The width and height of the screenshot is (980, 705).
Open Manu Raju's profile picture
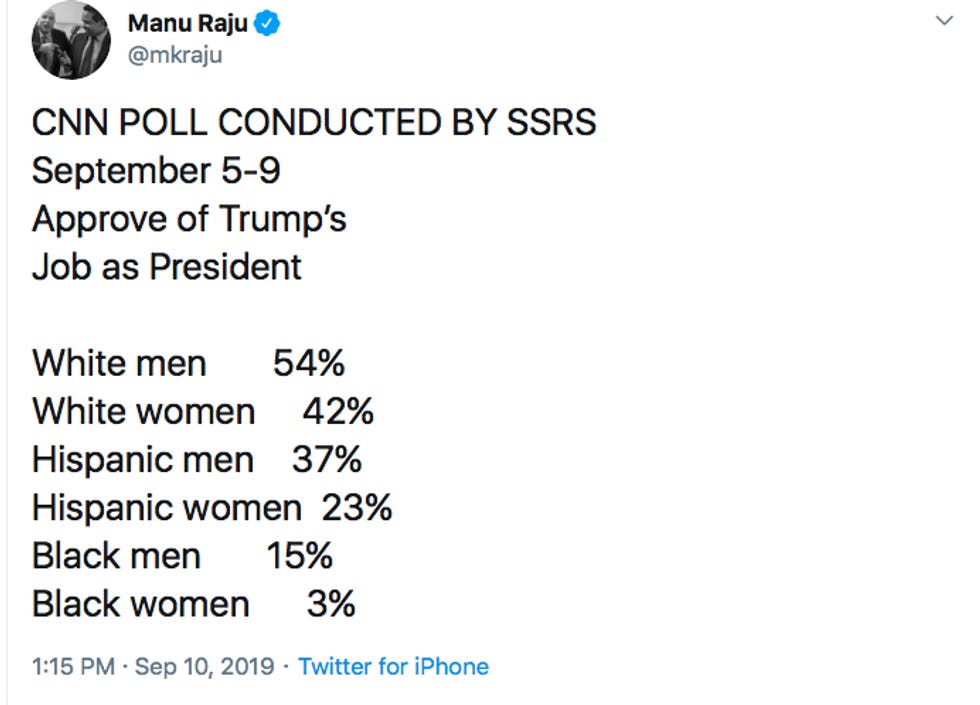point(71,40)
